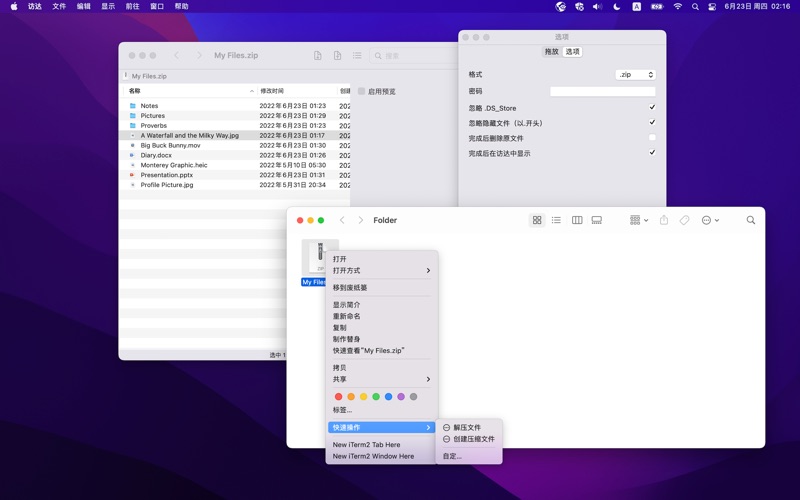This screenshot has width=800, height=500.
Task: Switch Folder window to gallery view
Action: pyautogui.click(x=596, y=220)
